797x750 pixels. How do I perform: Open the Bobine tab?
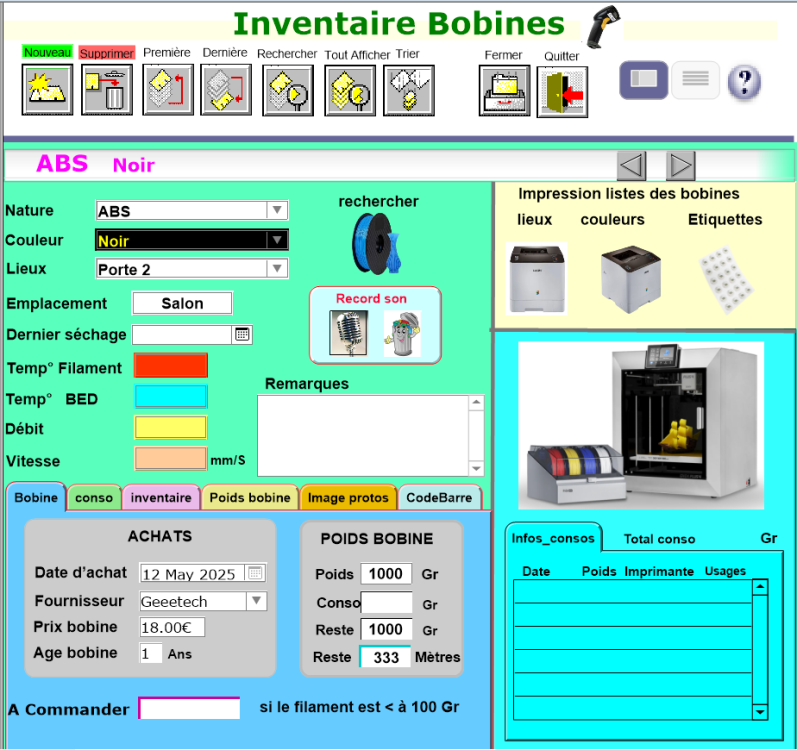point(36,497)
